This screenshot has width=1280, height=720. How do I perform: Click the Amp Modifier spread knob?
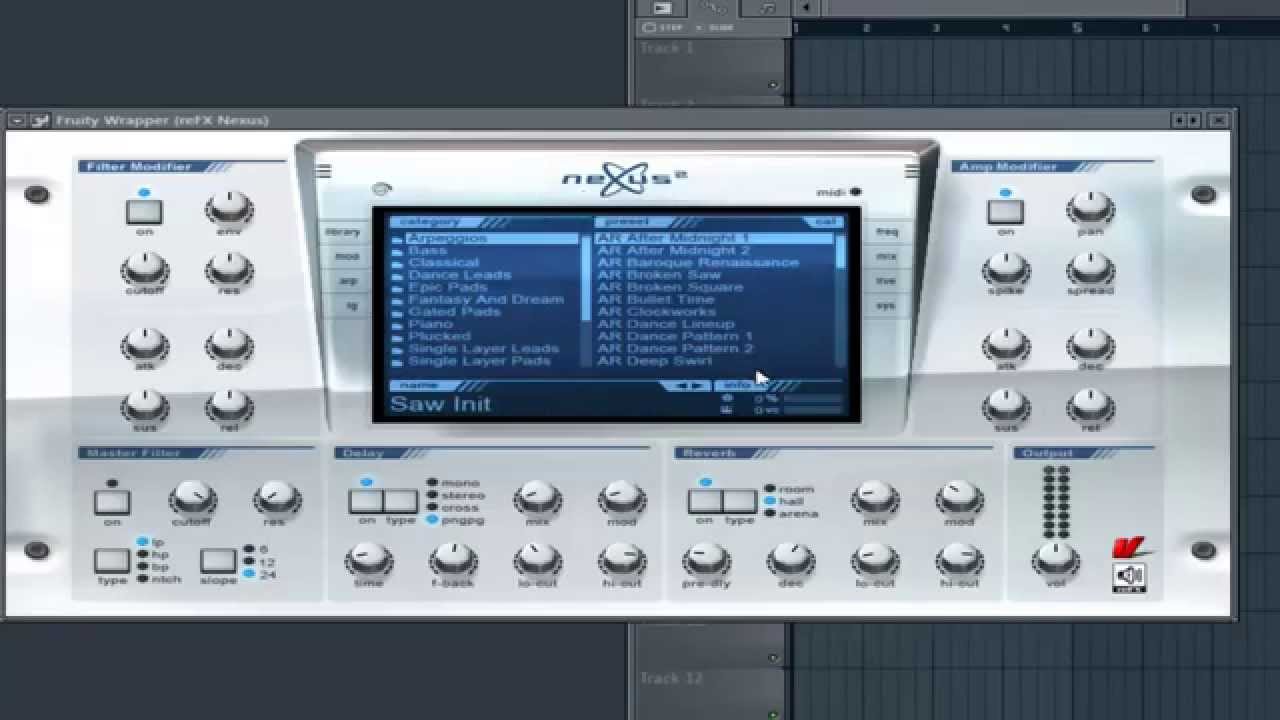point(1090,268)
